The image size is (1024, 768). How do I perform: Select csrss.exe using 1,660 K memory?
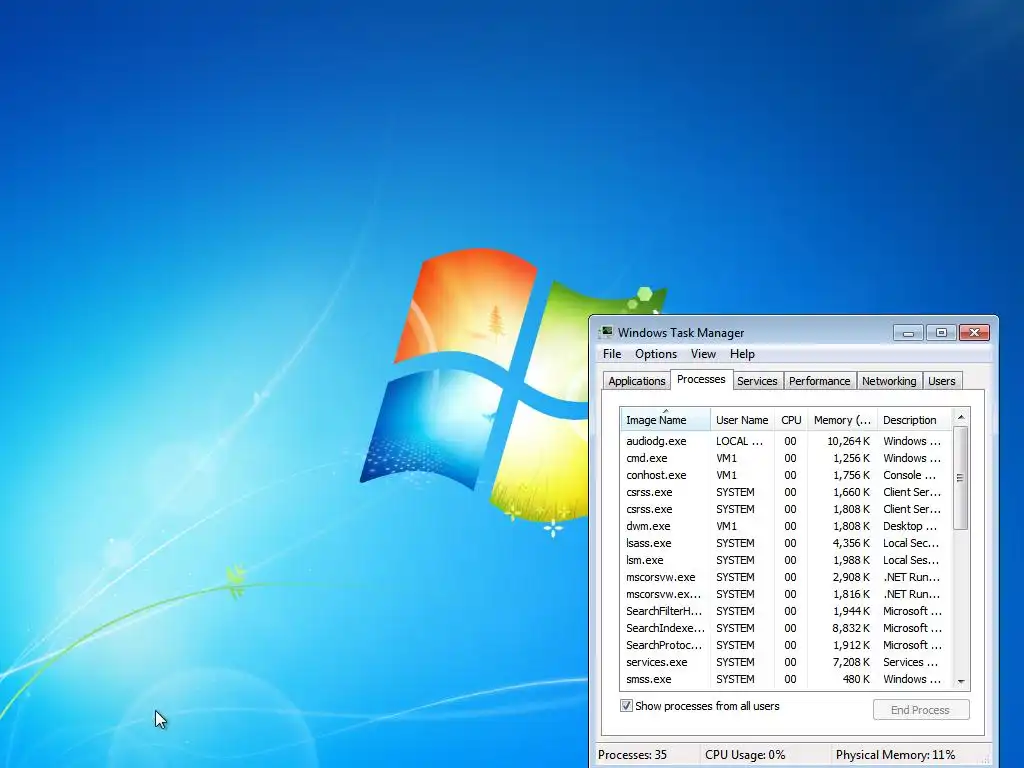[786, 492]
